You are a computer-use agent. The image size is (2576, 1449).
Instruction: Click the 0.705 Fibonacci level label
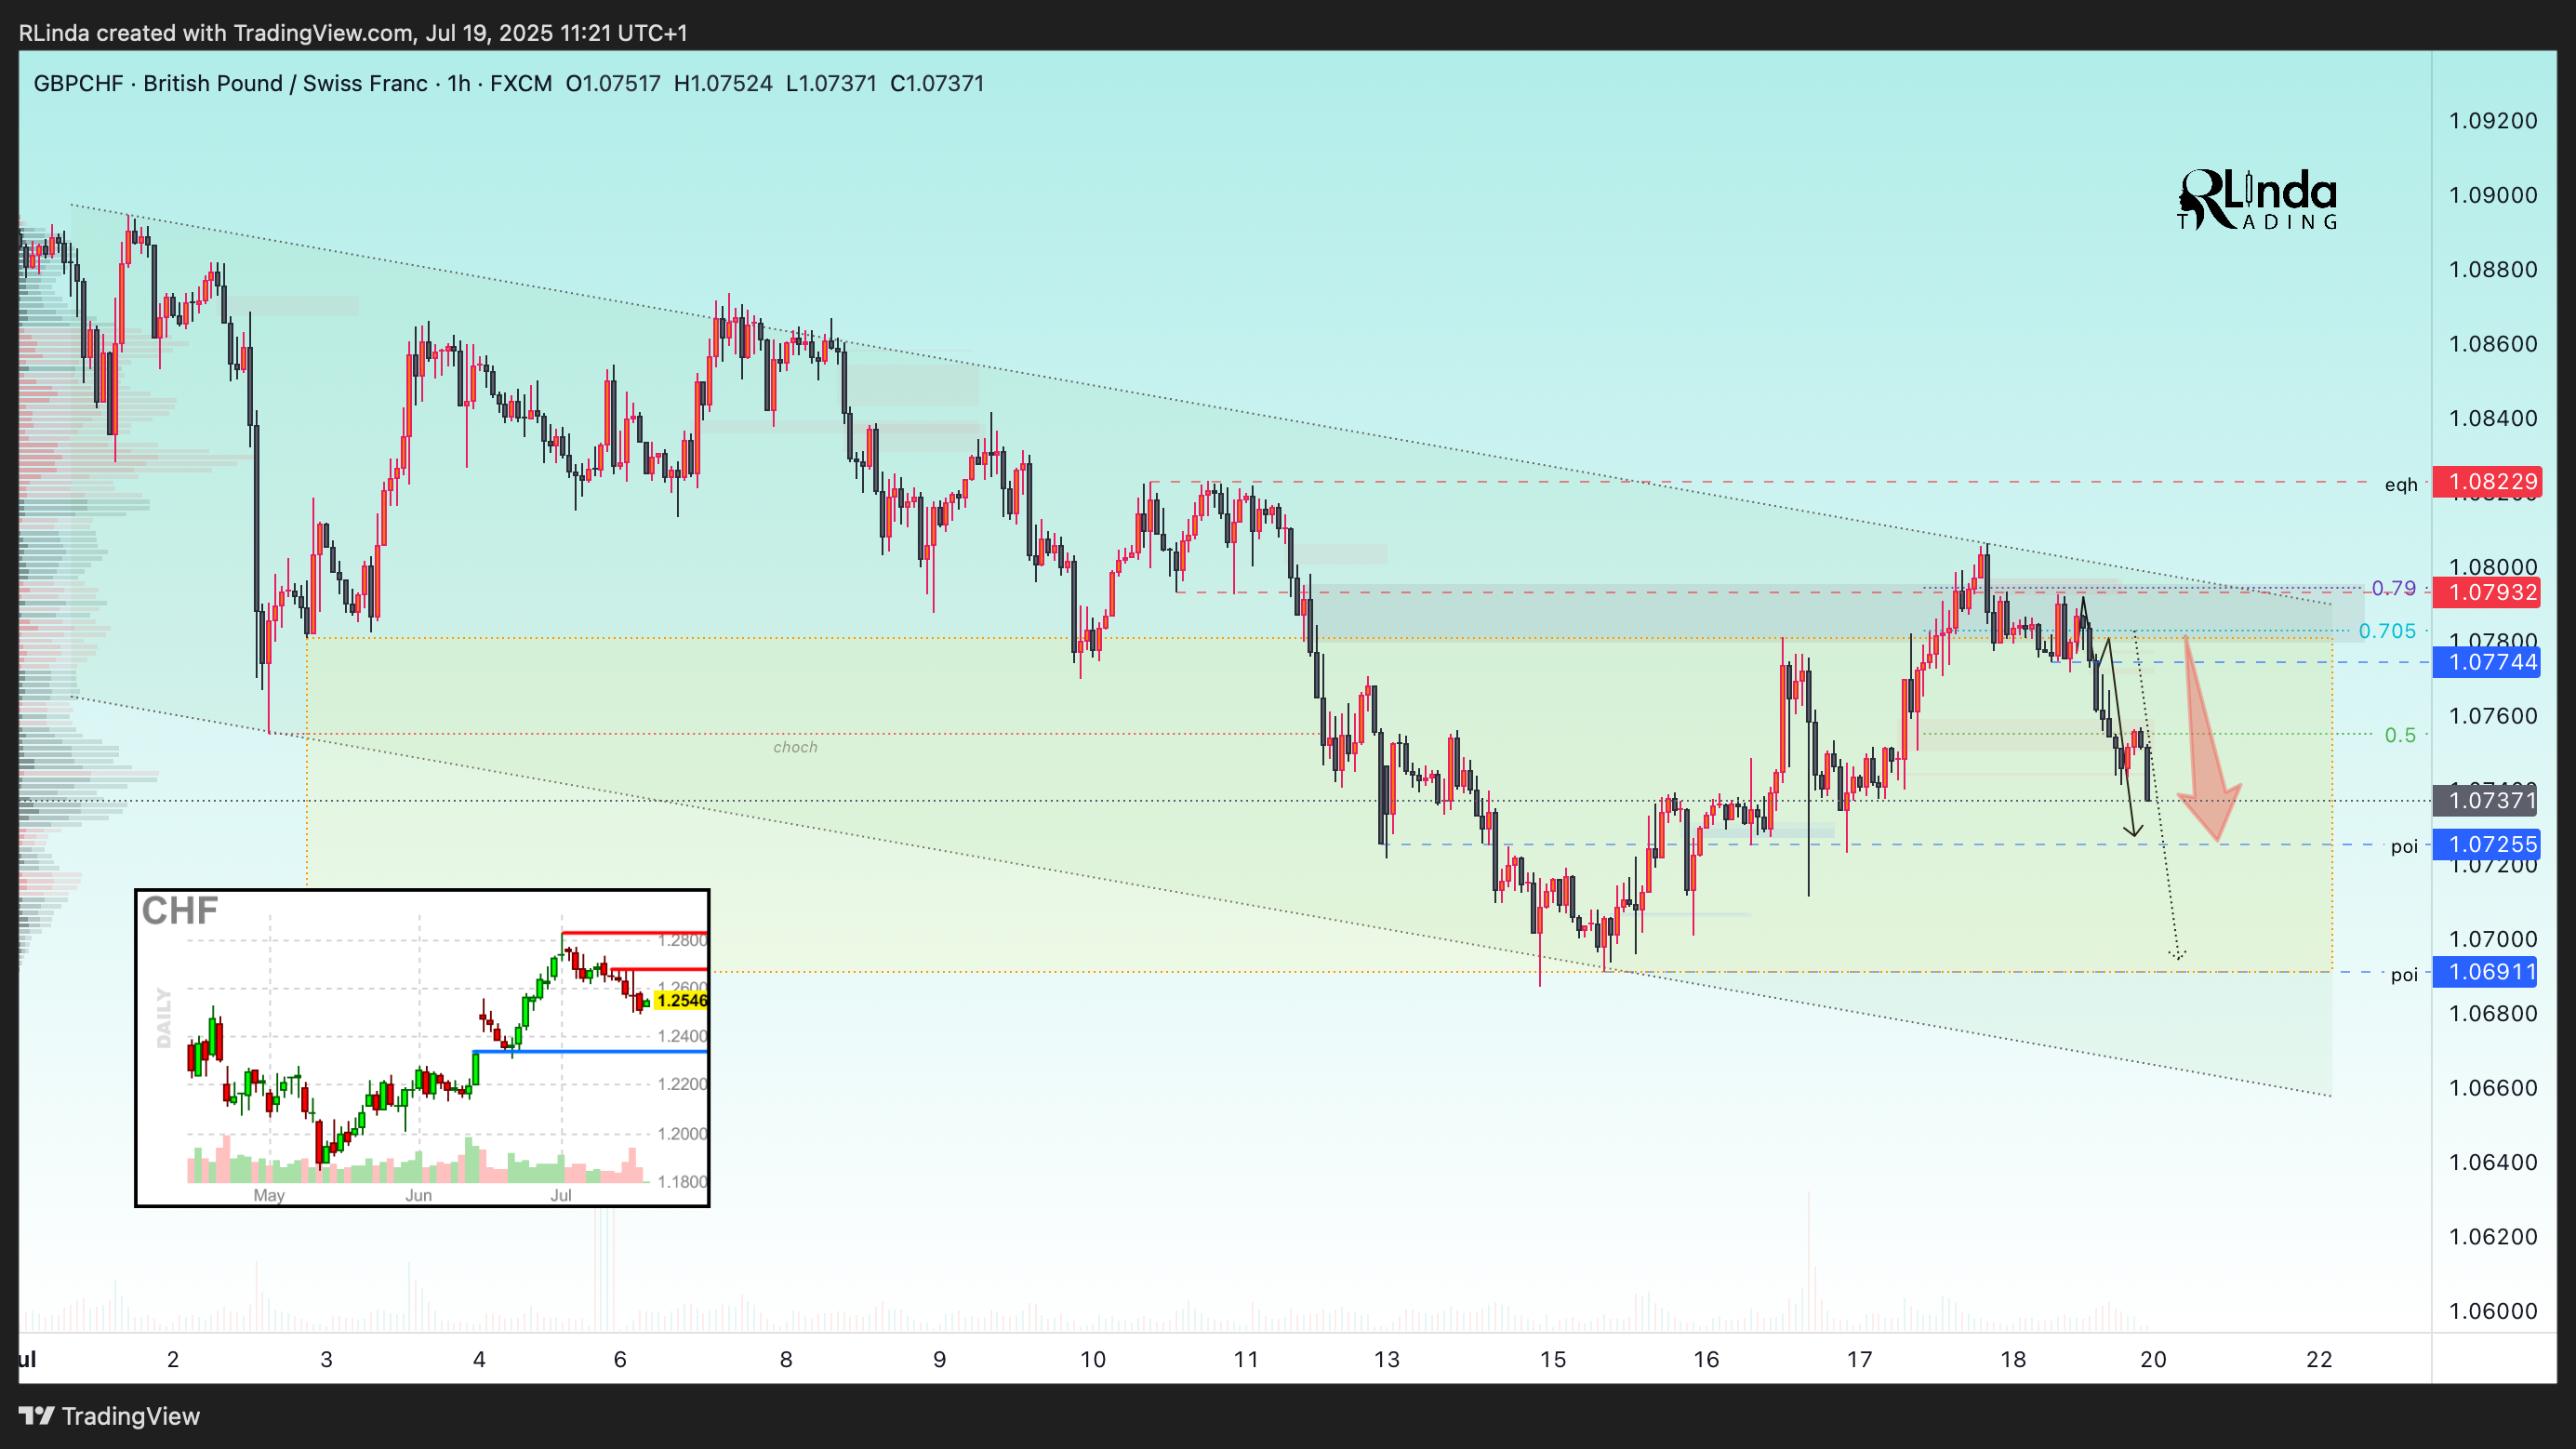click(x=2387, y=631)
